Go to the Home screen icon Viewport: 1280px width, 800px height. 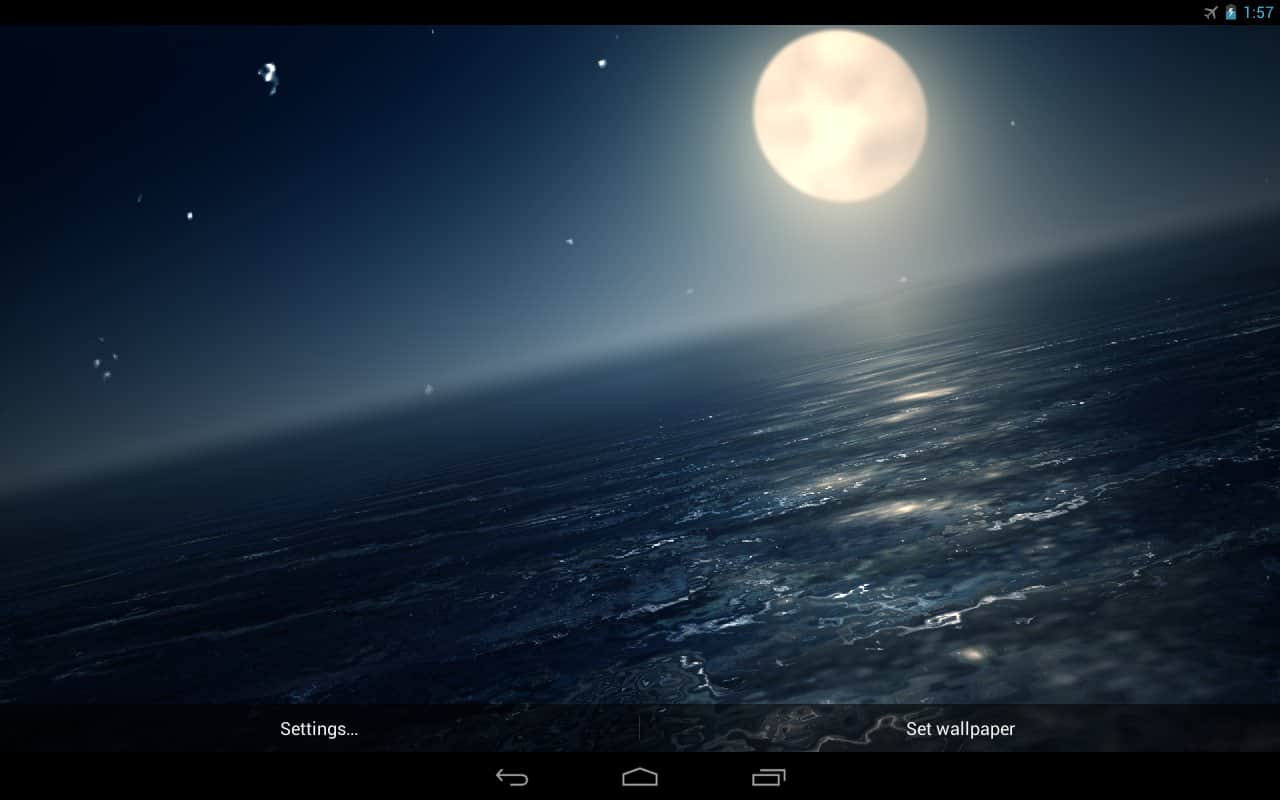640,777
